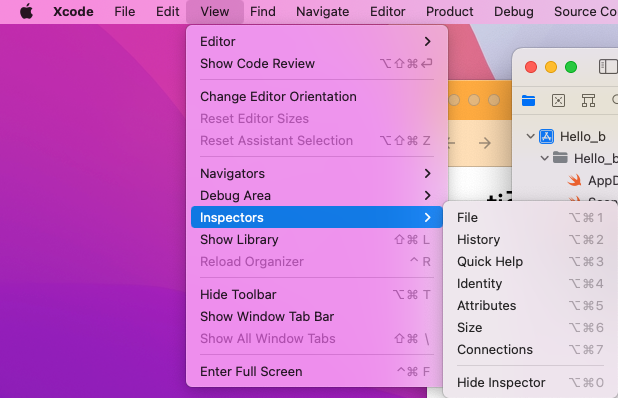This screenshot has height=398, width=618.
Task: Collapse the Hello_b project root
Action: [531, 136]
